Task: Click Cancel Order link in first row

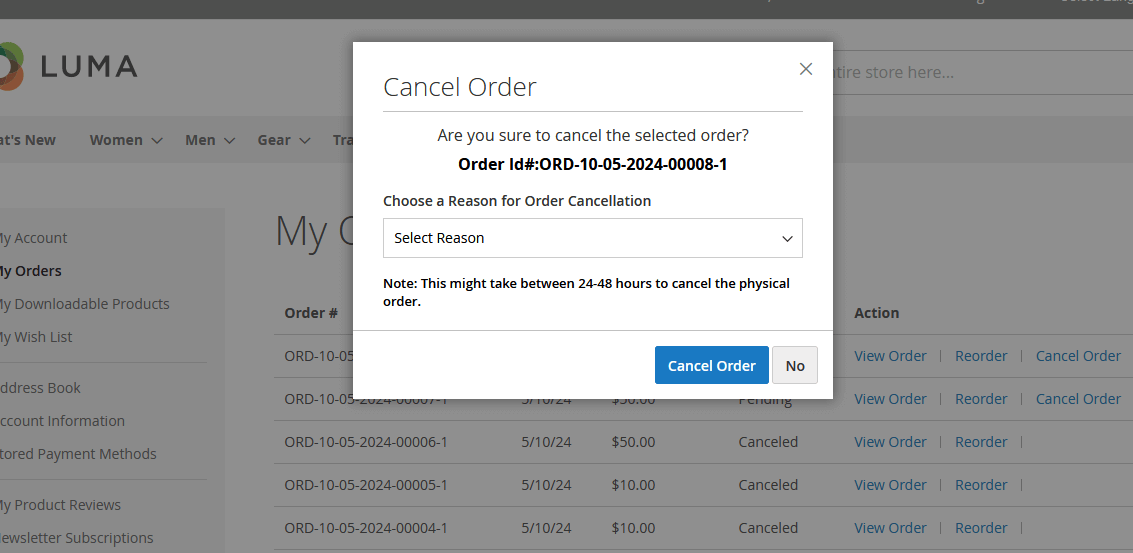Action: 1078,356
